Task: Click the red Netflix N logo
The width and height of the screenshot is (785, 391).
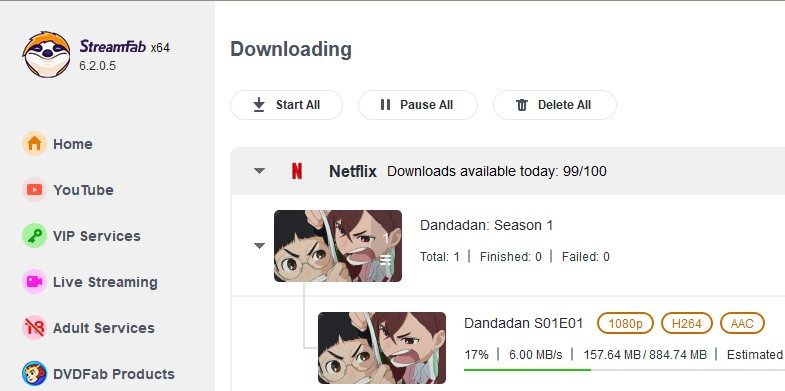Action: (x=297, y=171)
